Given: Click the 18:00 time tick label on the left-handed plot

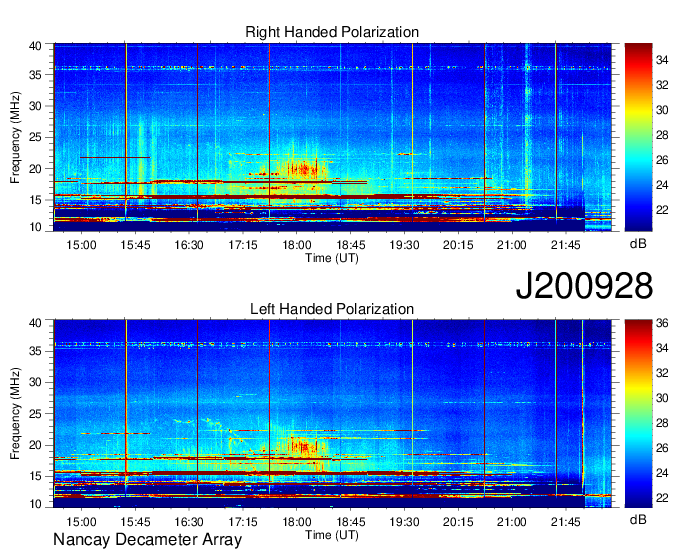Looking at the screenshot, I should tap(297, 522).
